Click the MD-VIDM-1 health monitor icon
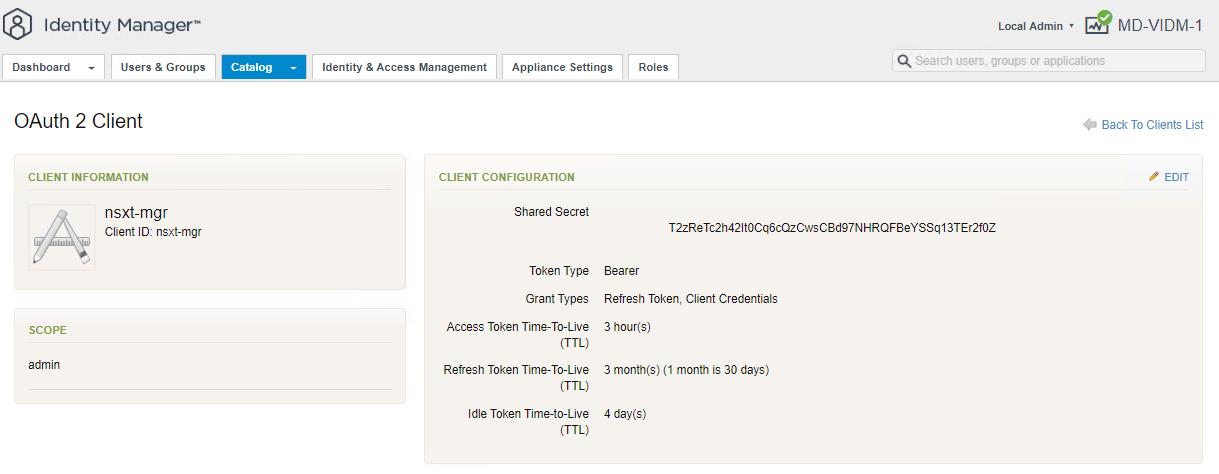This screenshot has width=1219, height=474. click(1097, 23)
